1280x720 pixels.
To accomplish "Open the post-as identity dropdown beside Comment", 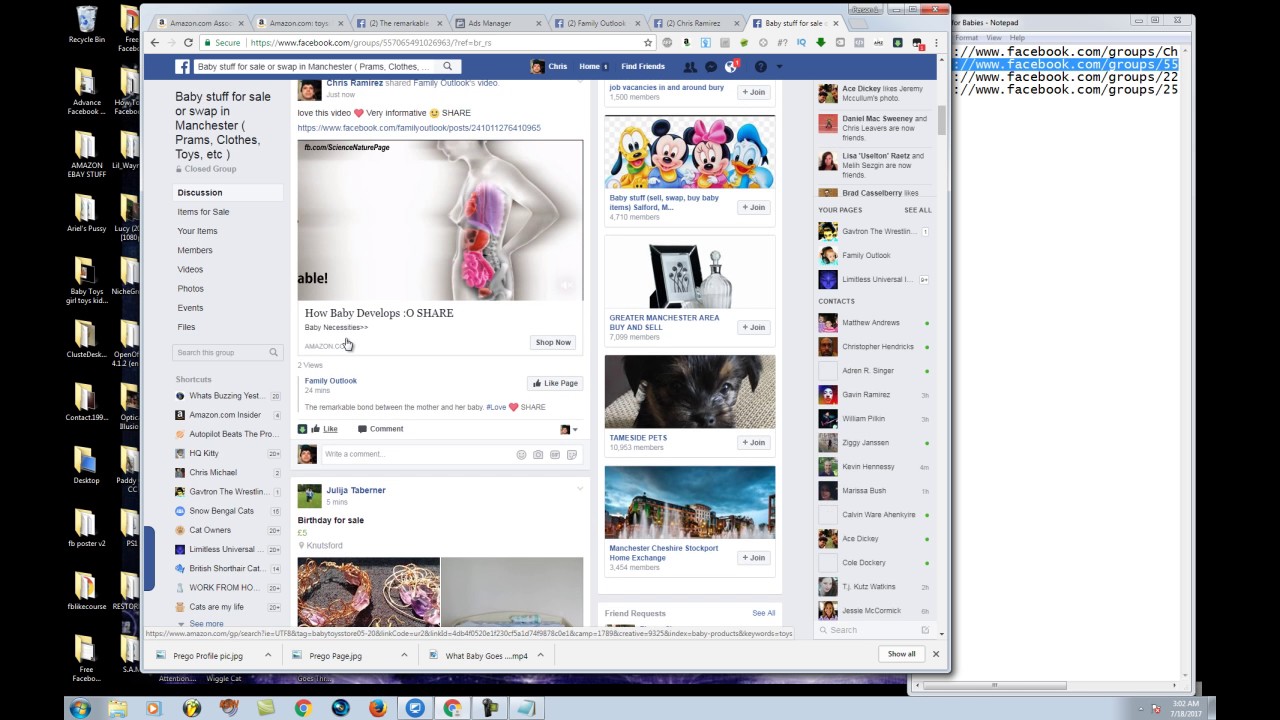I will 568,429.
